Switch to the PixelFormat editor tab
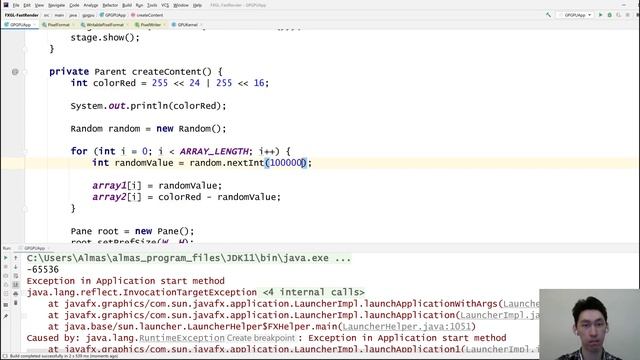The width and height of the screenshot is (640, 360). click(58, 25)
